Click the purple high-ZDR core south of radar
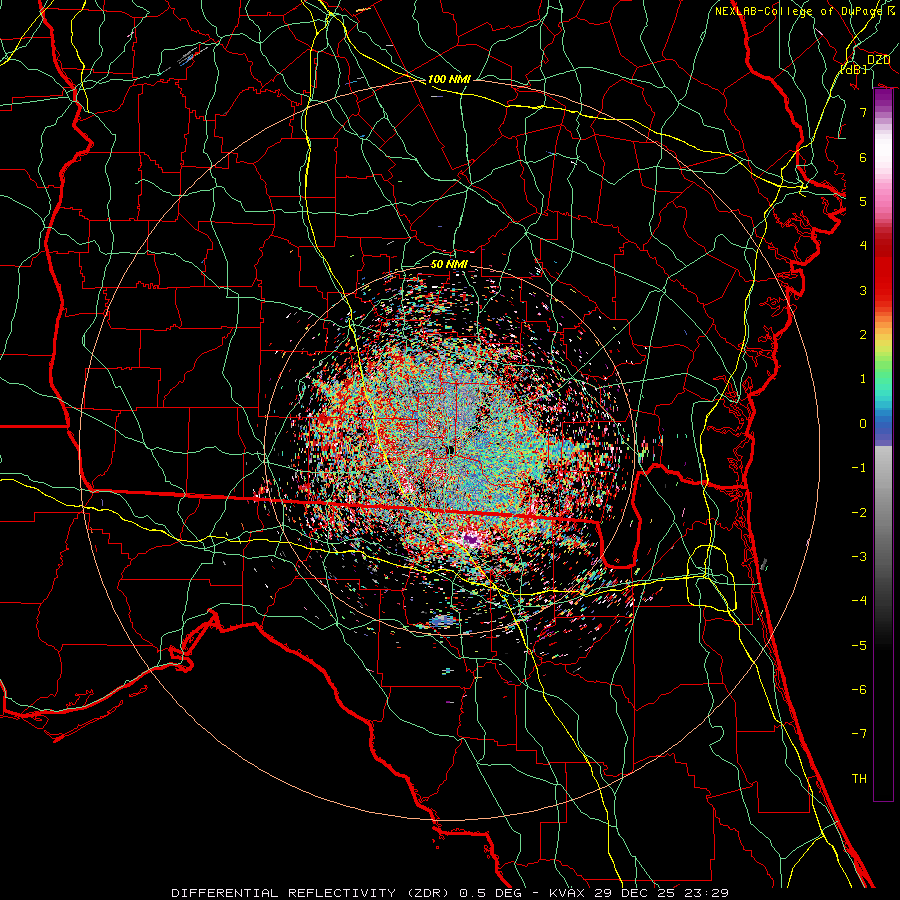Image resolution: width=900 pixels, height=900 pixels. tap(471, 540)
